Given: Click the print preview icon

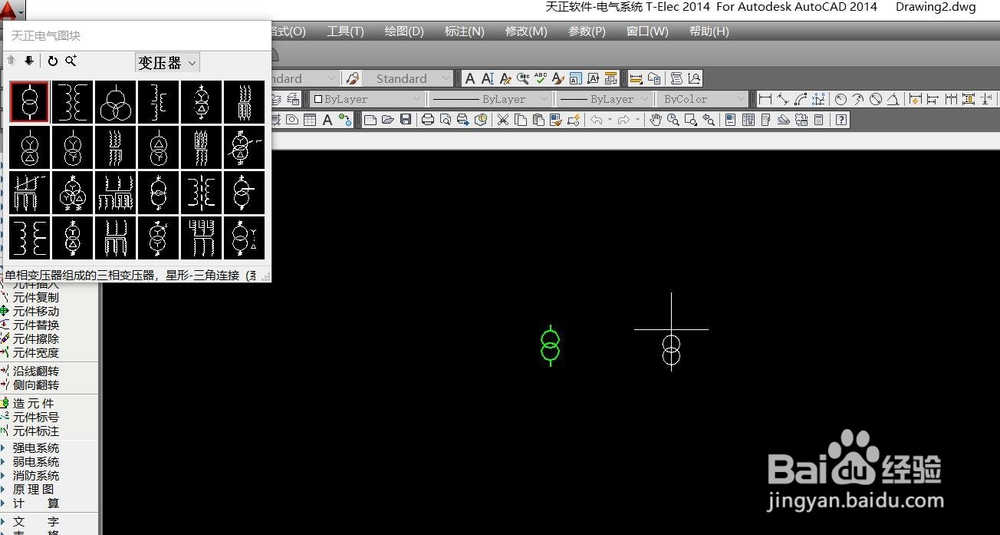Looking at the screenshot, I should click(445, 119).
